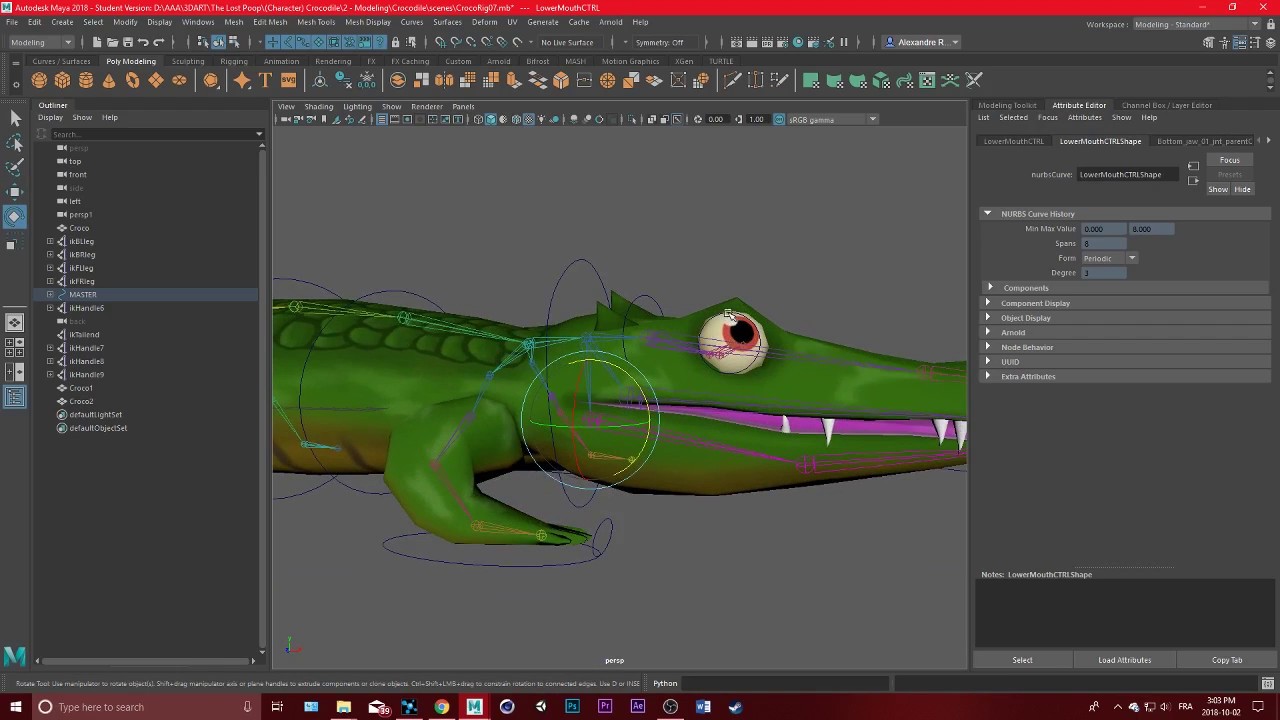
Task: Switch to Channel Box / Layer Editor tab
Action: 1166,105
